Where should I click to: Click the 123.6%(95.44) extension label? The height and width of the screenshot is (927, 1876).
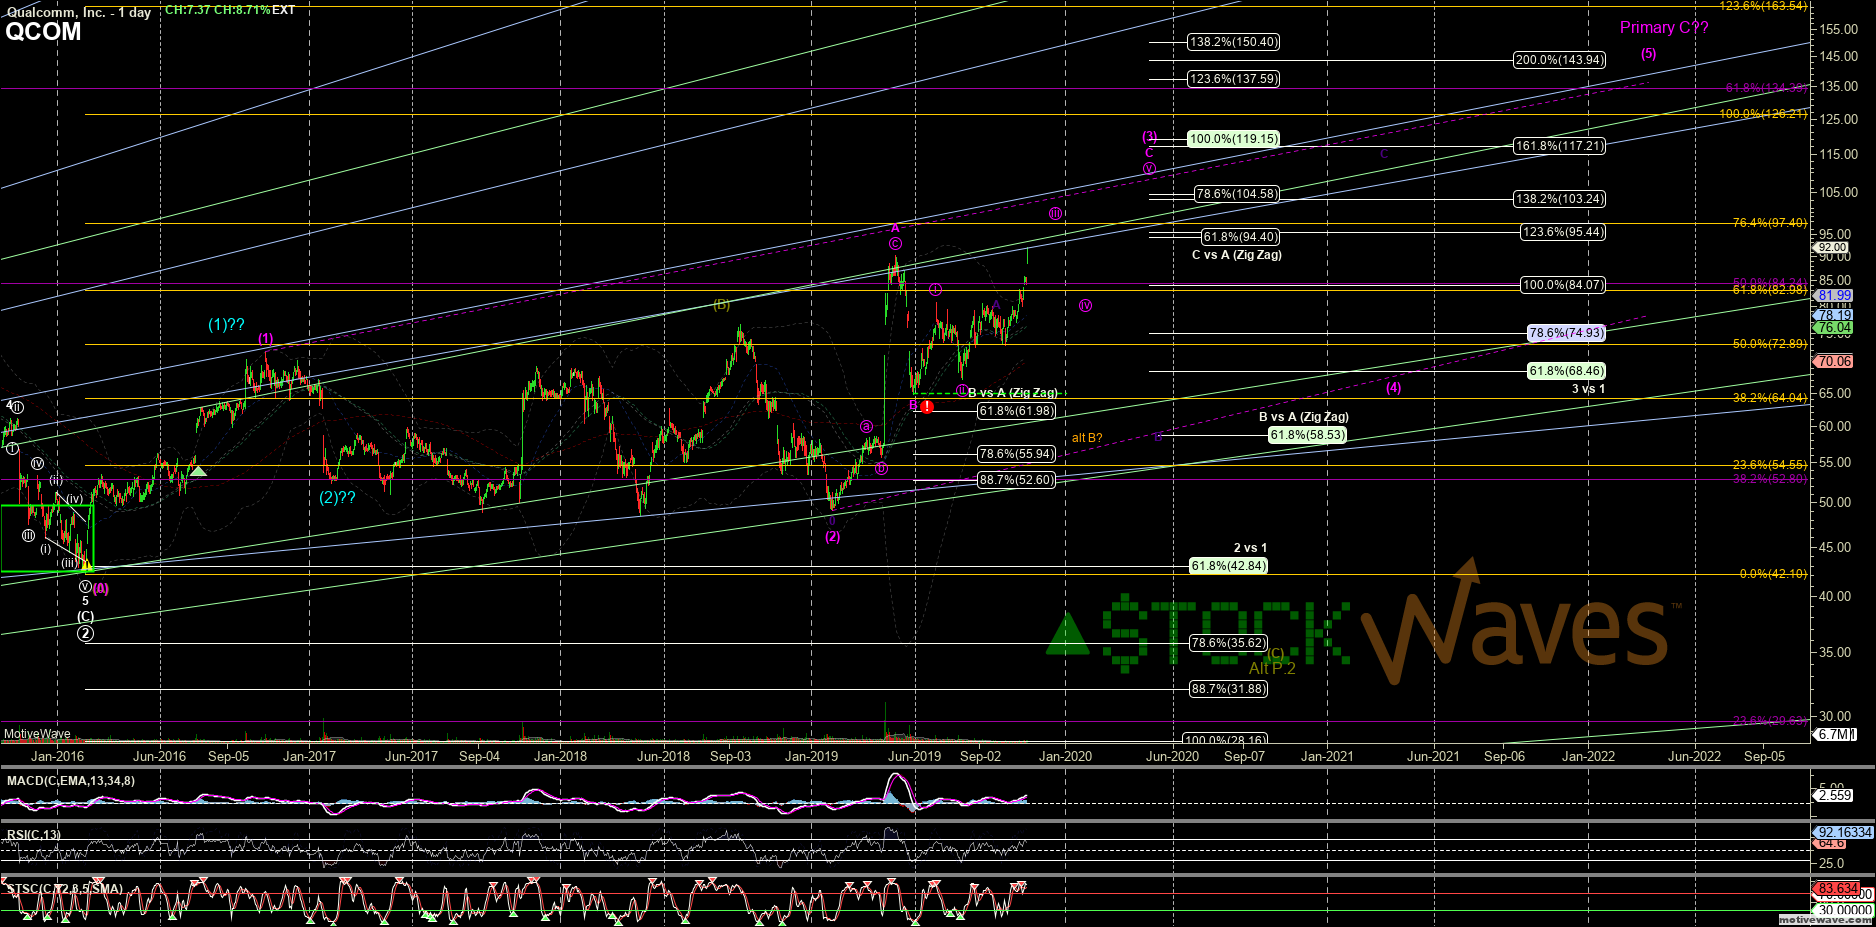[1563, 232]
